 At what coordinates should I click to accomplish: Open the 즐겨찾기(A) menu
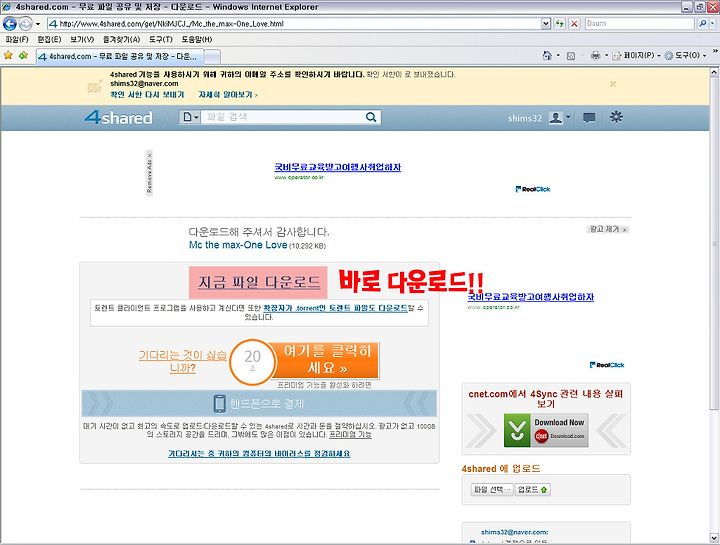point(121,39)
